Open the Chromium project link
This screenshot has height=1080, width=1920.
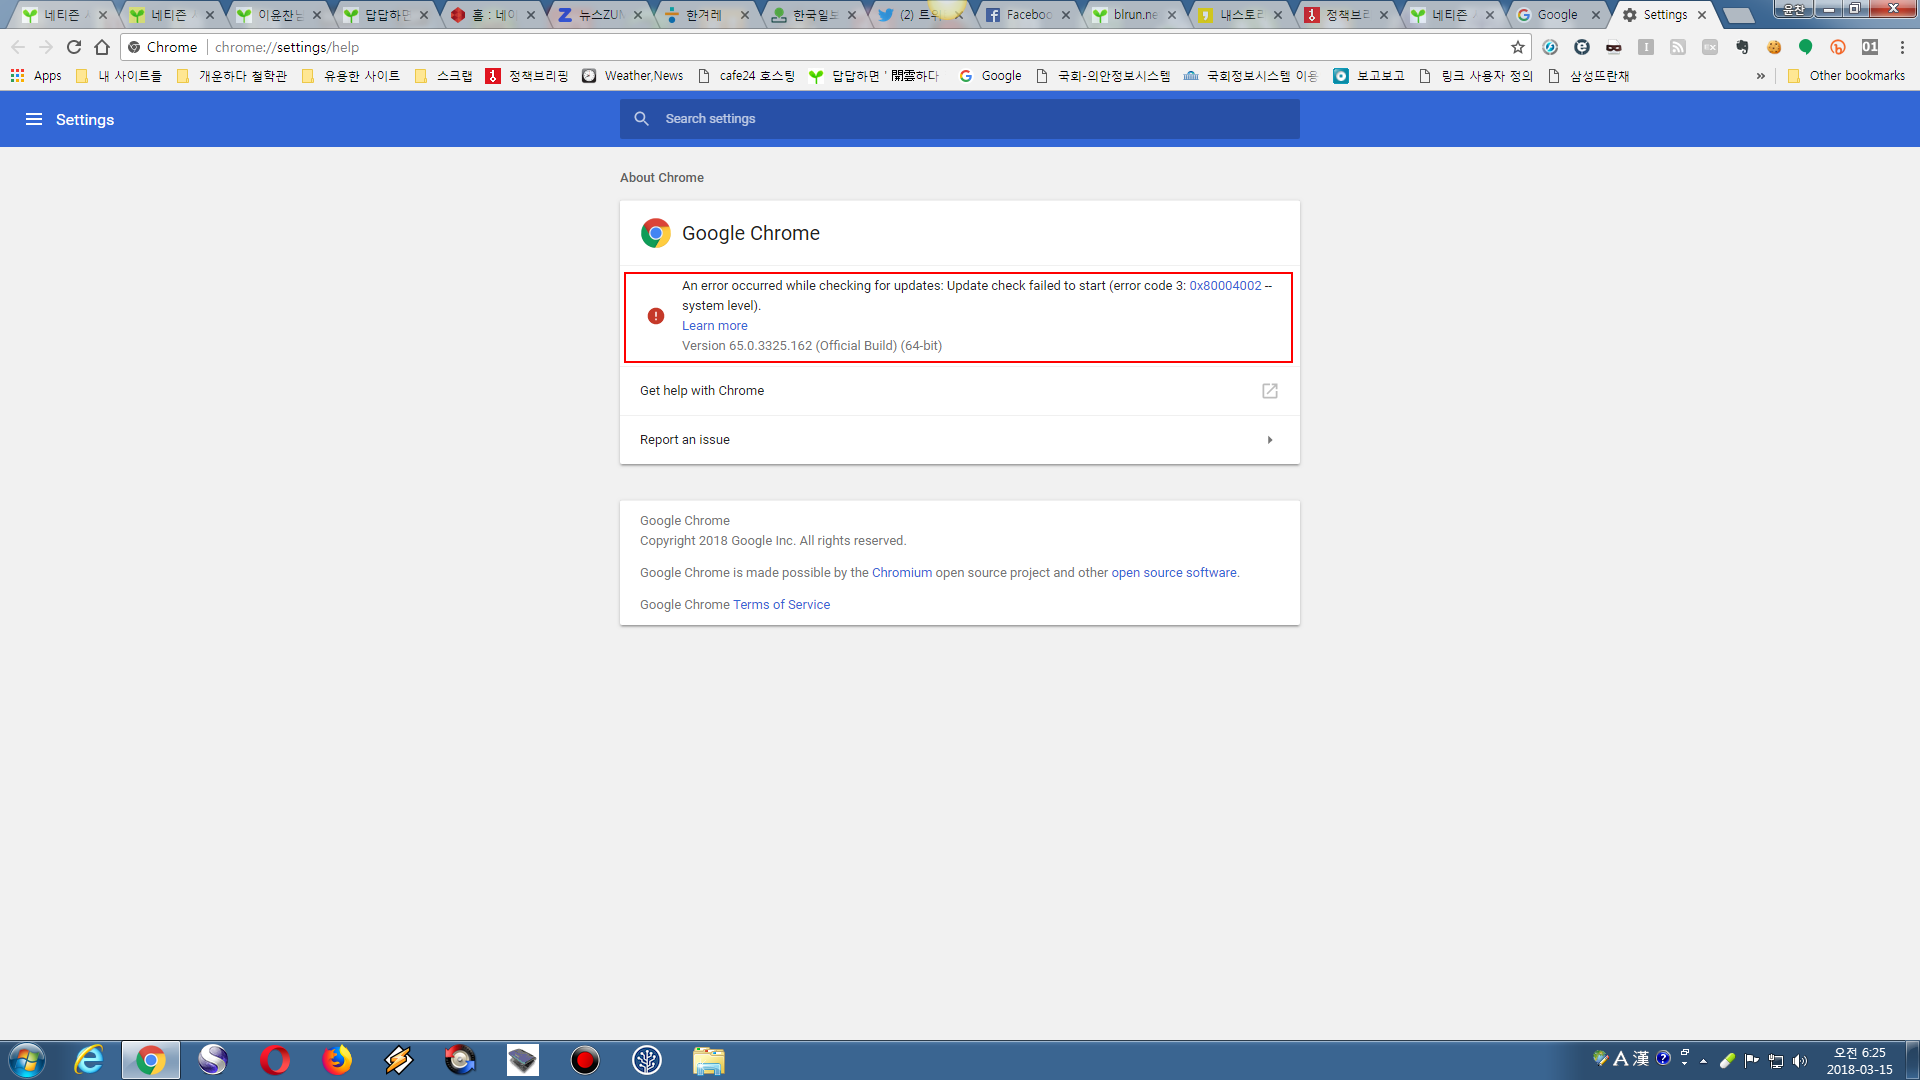coord(902,573)
